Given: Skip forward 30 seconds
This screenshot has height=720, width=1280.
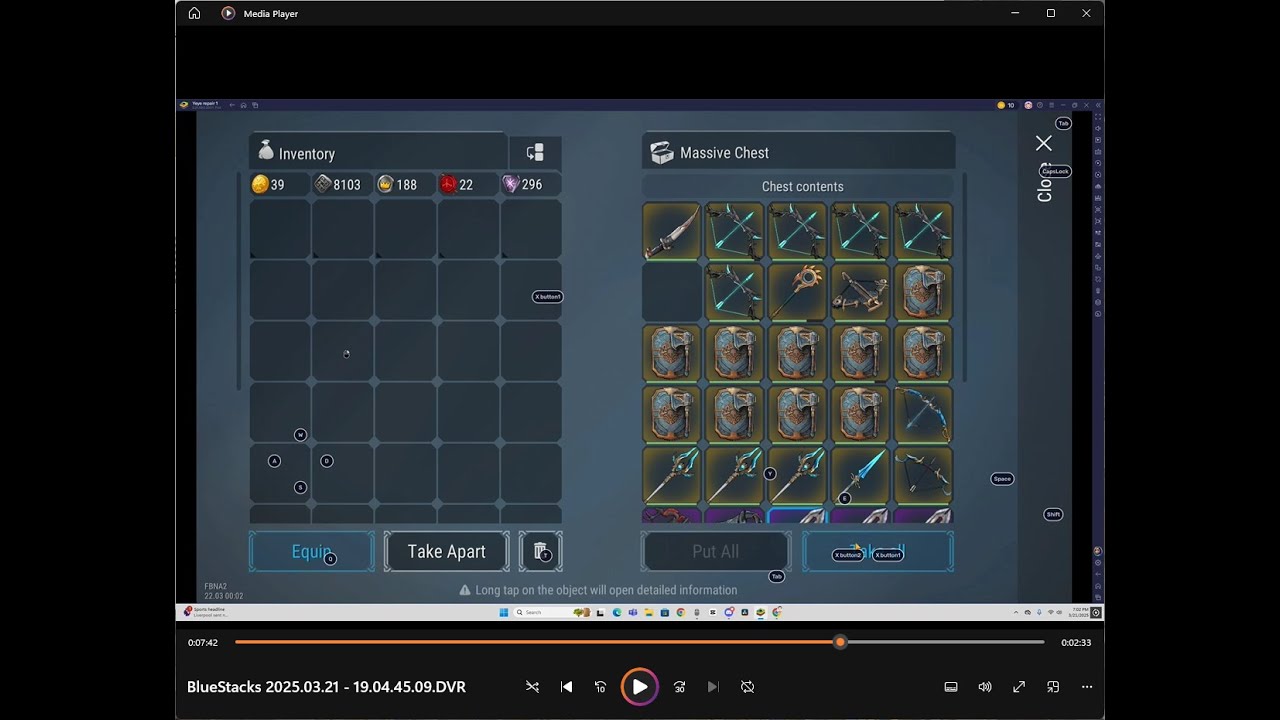Looking at the screenshot, I should (679, 687).
